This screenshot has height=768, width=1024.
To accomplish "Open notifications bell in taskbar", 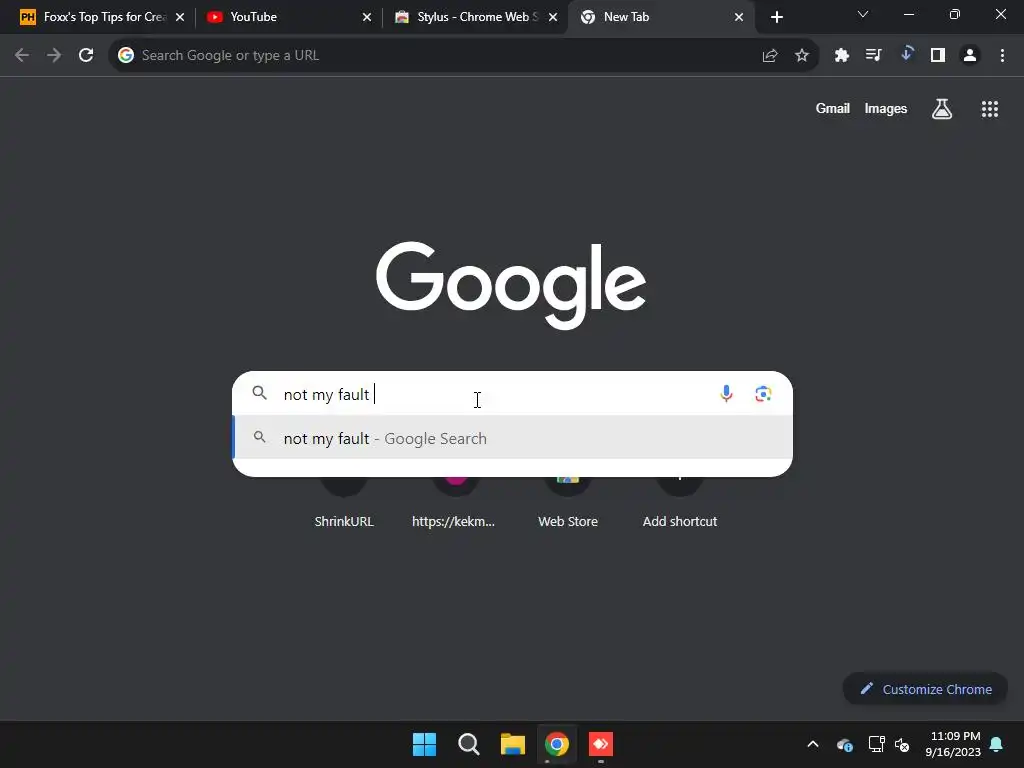I will click(997, 744).
